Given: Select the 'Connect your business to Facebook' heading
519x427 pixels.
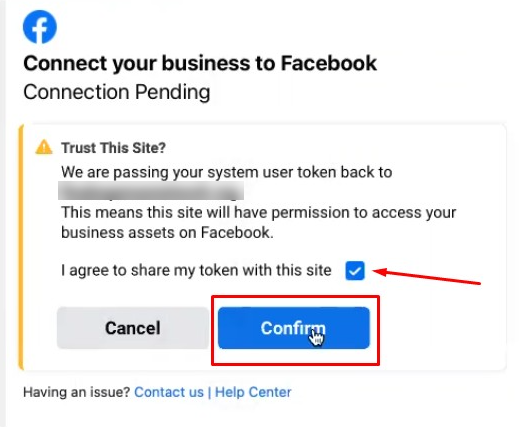Looking at the screenshot, I should (200, 63).
